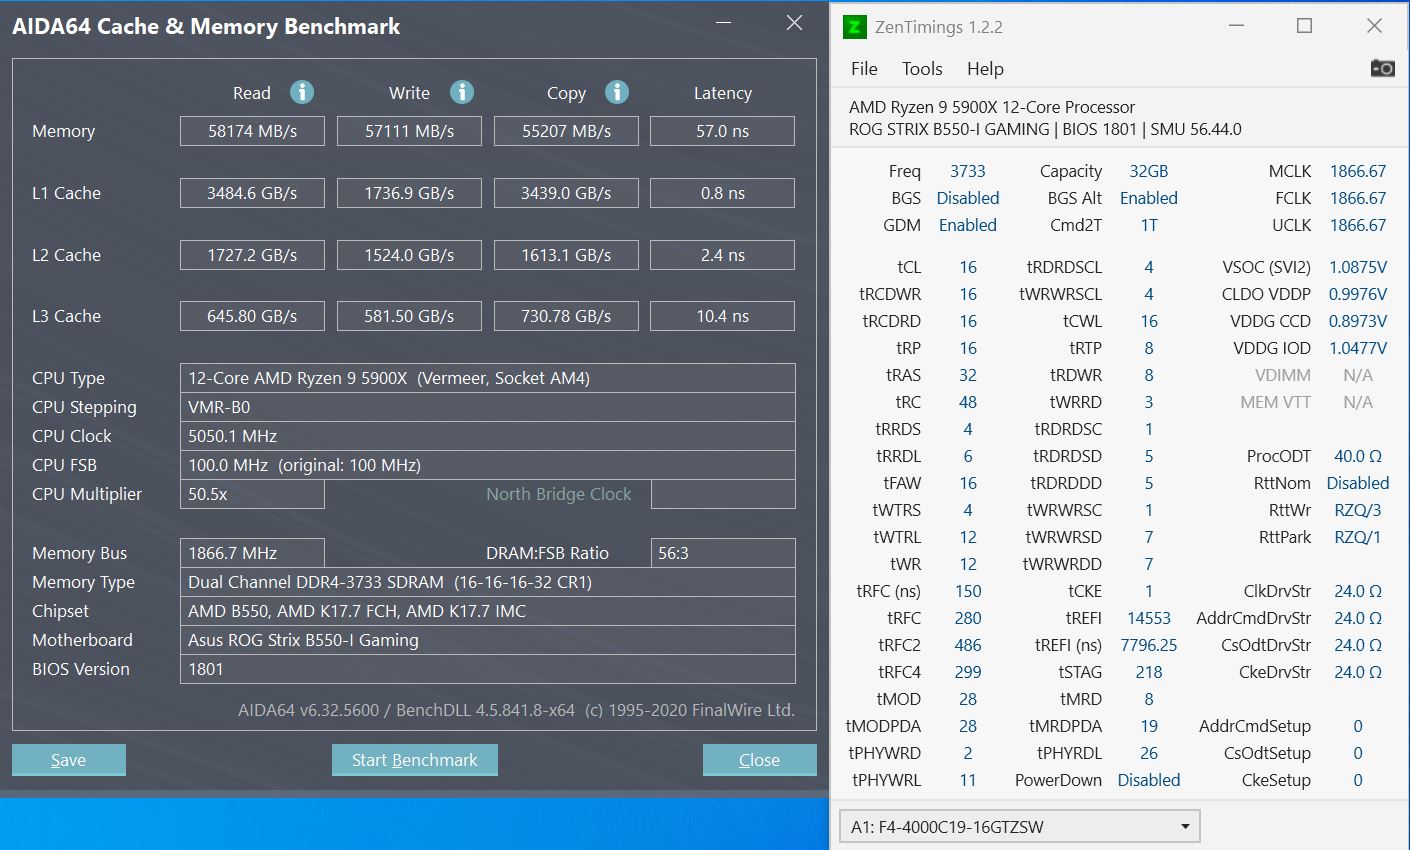Click the Chipset field AMD B550
1410x850 pixels.
488,611
